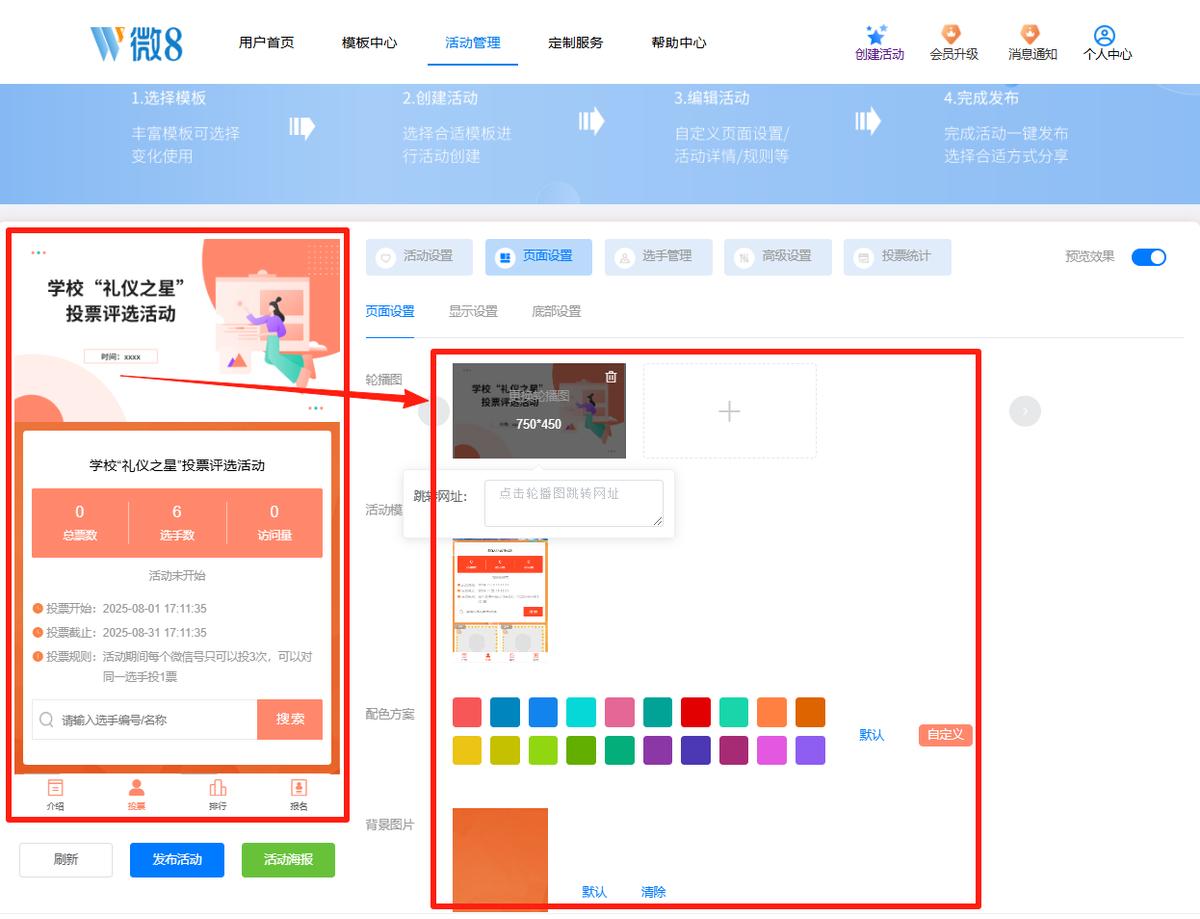The height and width of the screenshot is (919, 1200).
Task: Pick the yellow color swatch
Action: click(x=467, y=750)
